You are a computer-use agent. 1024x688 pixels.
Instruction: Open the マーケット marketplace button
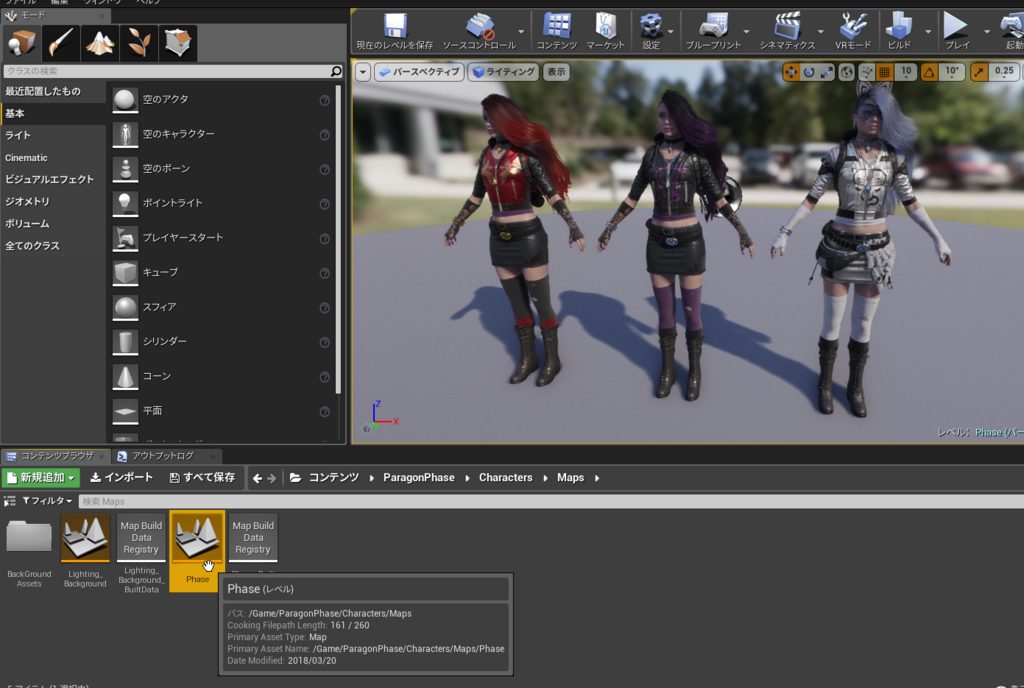click(x=605, y=31)
